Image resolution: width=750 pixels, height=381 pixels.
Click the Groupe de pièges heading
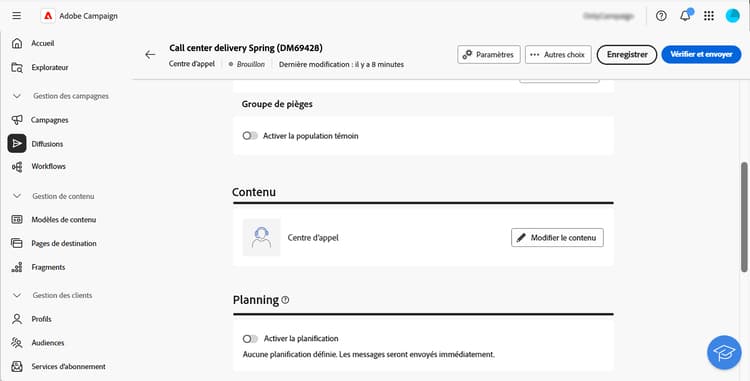point(277,104)
